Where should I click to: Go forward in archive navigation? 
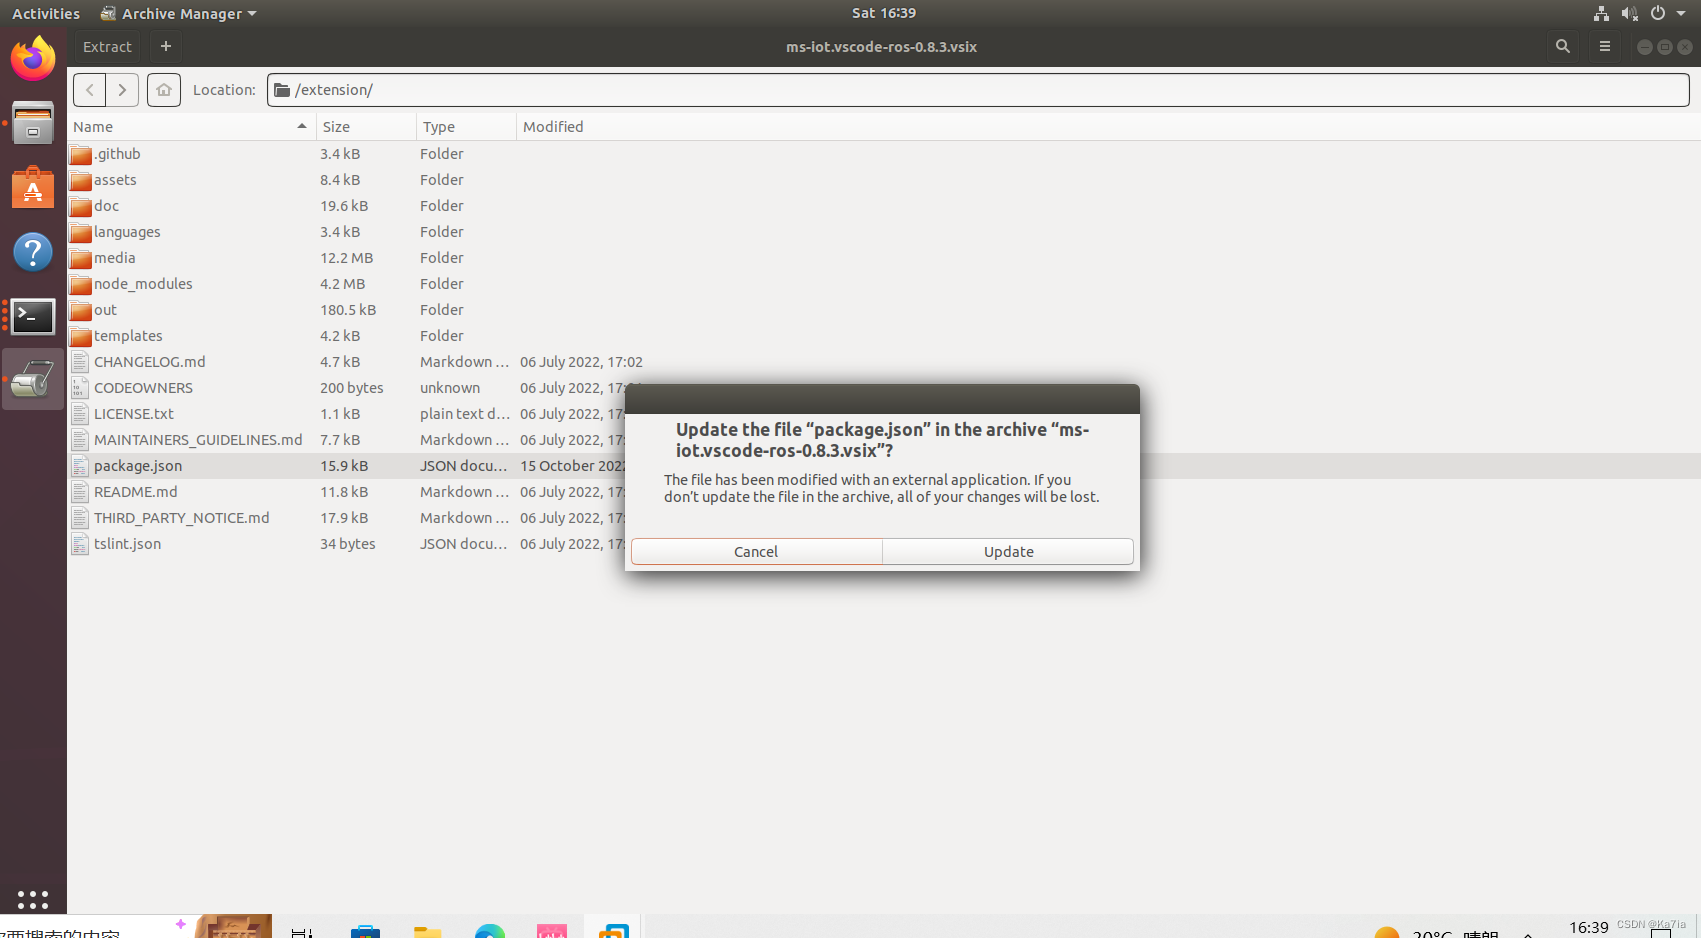122,90
